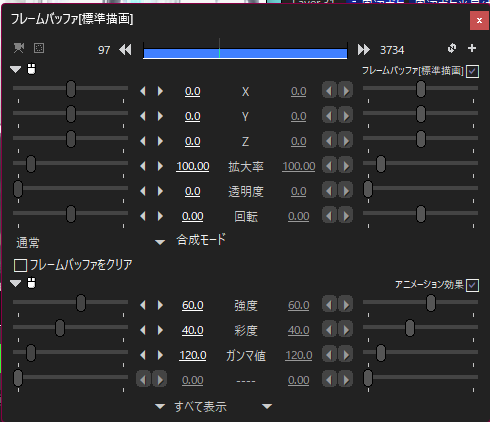Decrease left 彩度 value with left arrow

(143, 330)
